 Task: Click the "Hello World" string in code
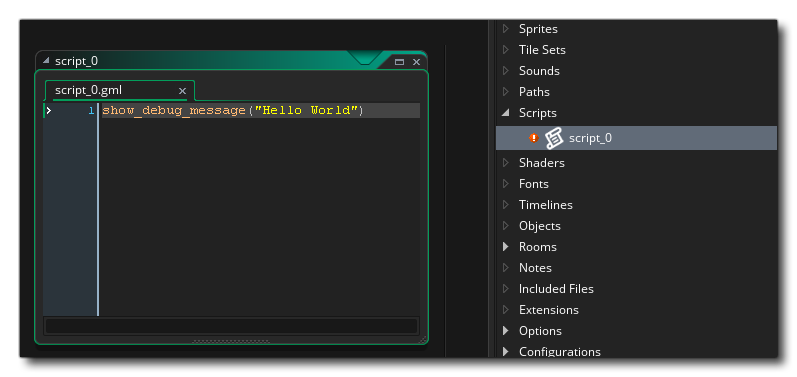[x=306, y=110]
